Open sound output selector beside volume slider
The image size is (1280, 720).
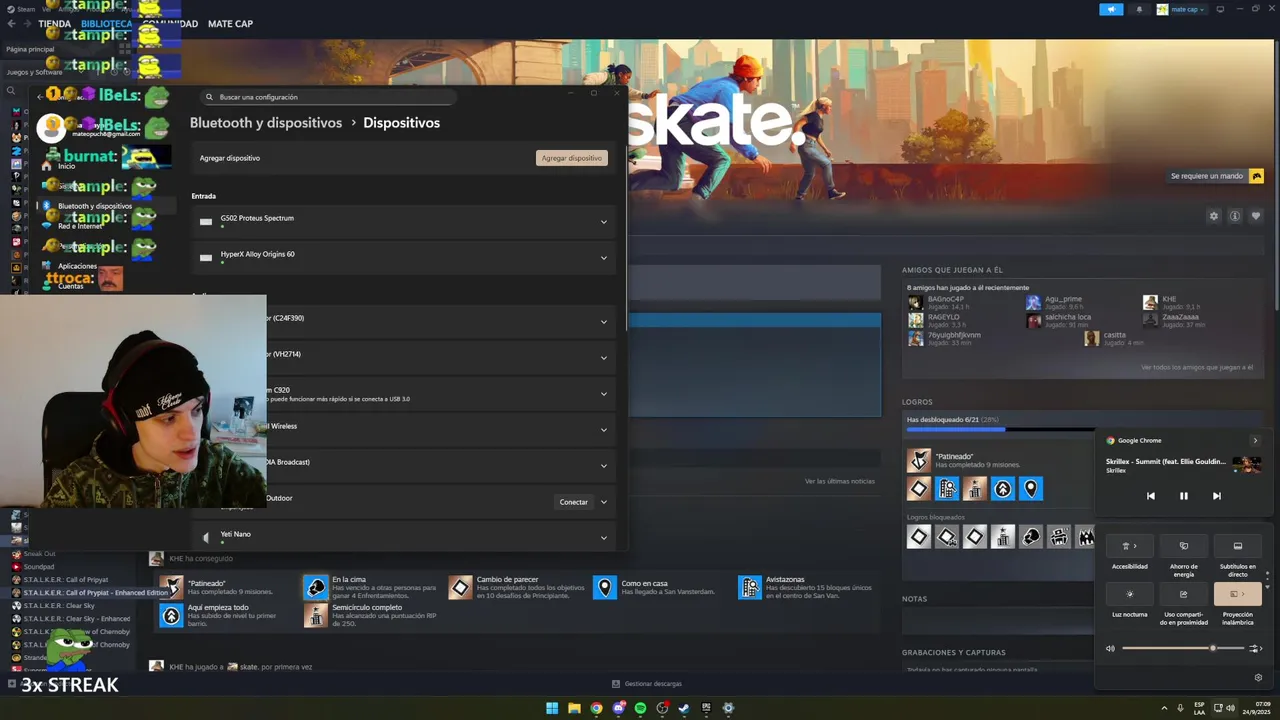pos(1256,648)
